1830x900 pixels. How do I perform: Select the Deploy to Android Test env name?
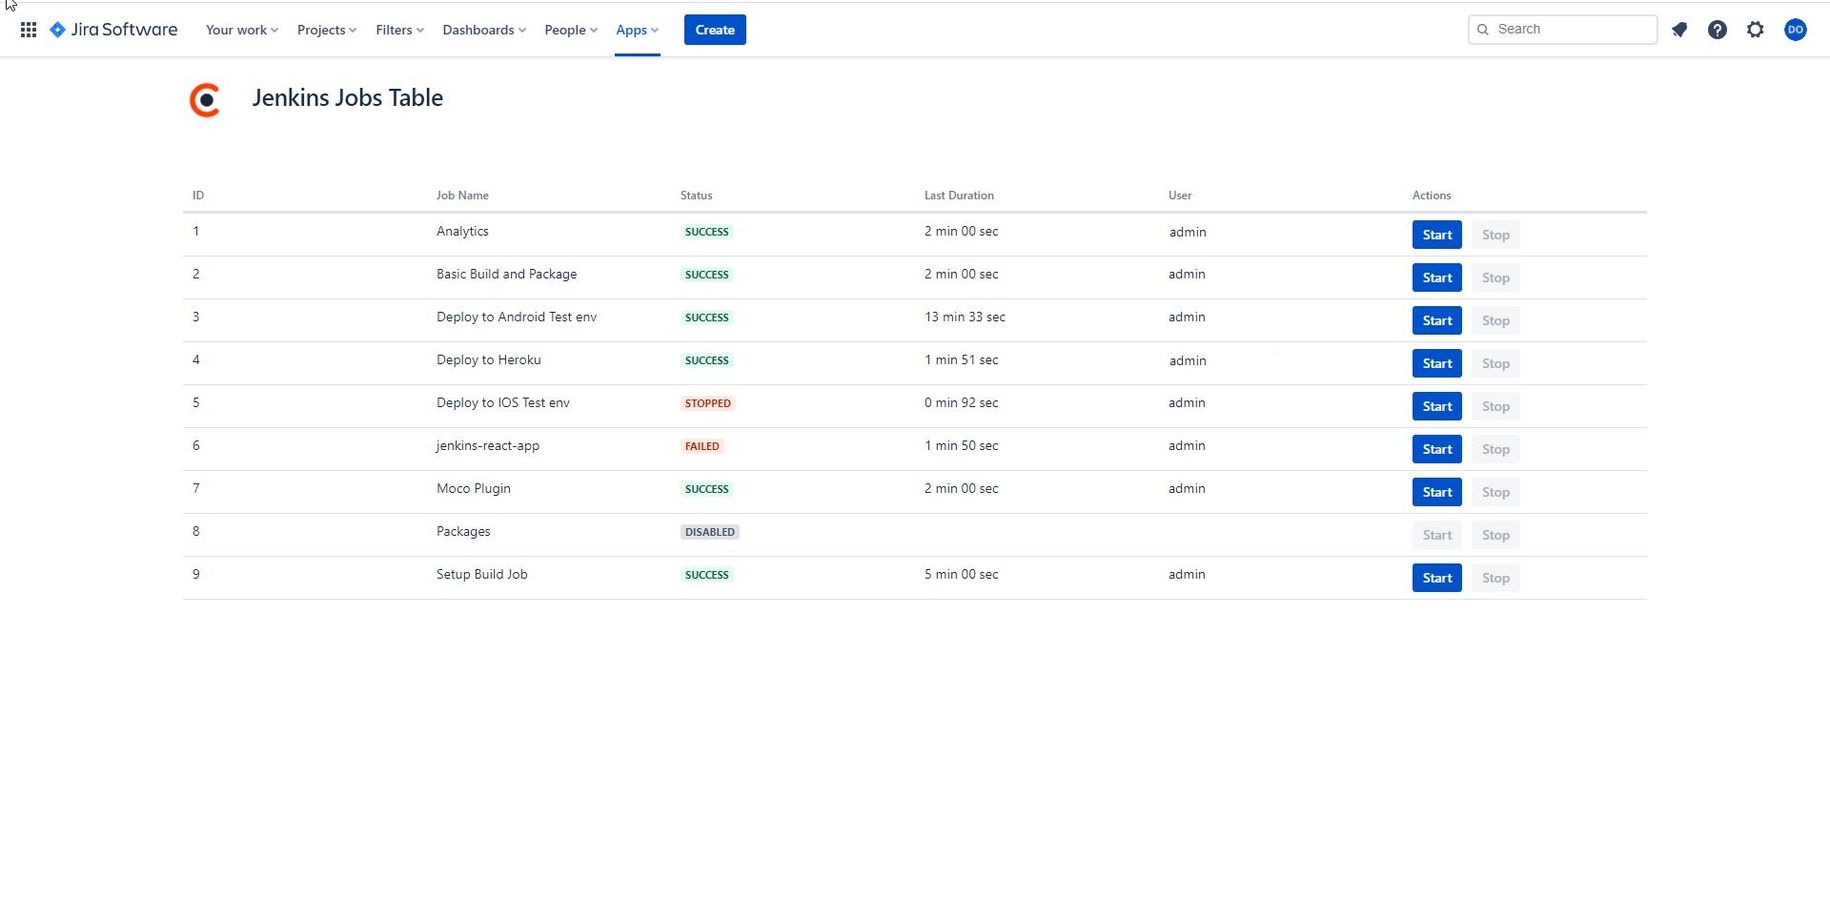(516, 318)
